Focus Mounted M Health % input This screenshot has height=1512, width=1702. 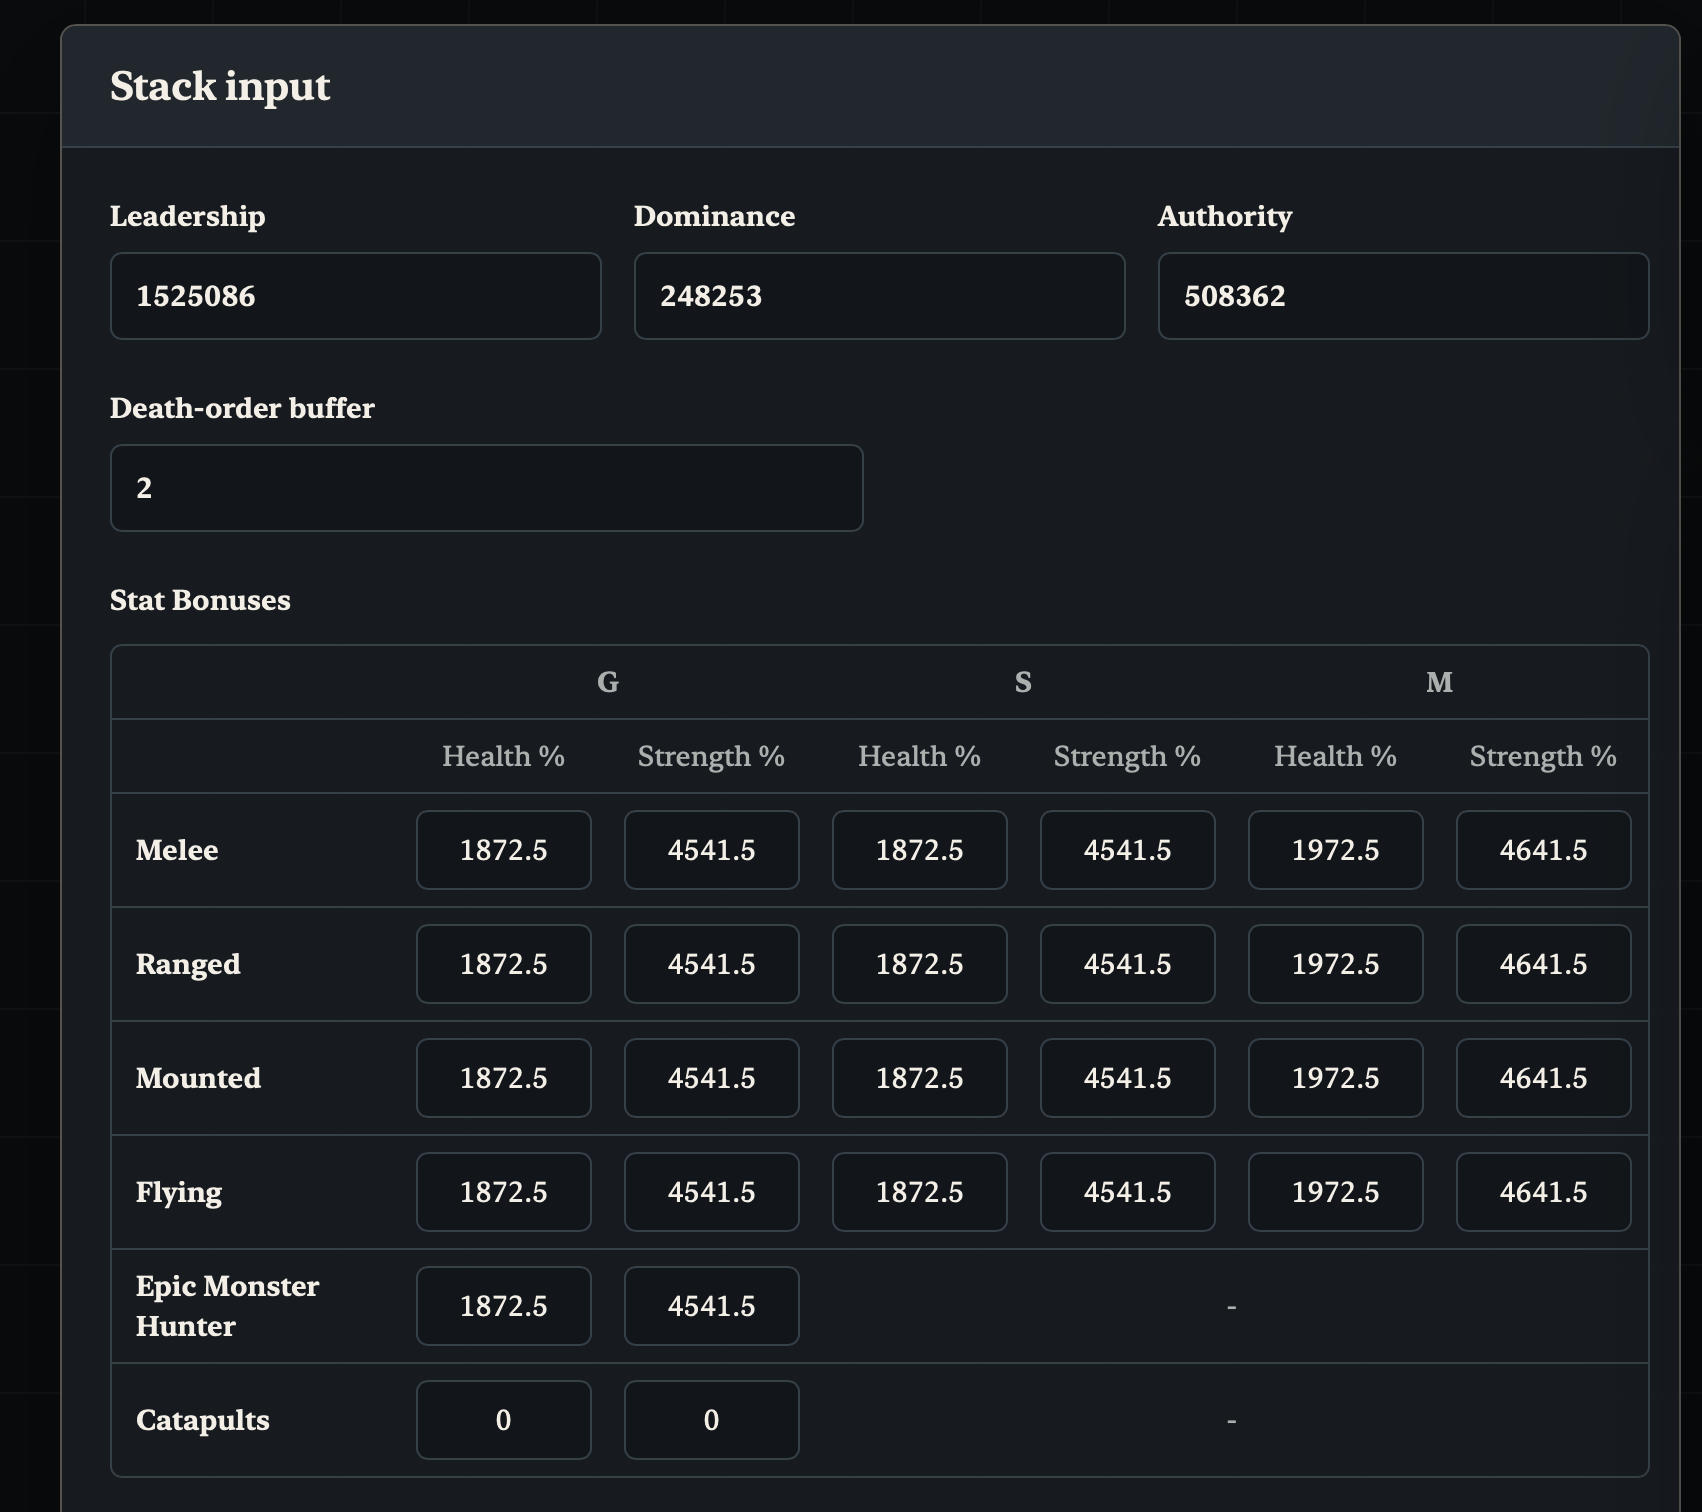tap(1335, 1078)
